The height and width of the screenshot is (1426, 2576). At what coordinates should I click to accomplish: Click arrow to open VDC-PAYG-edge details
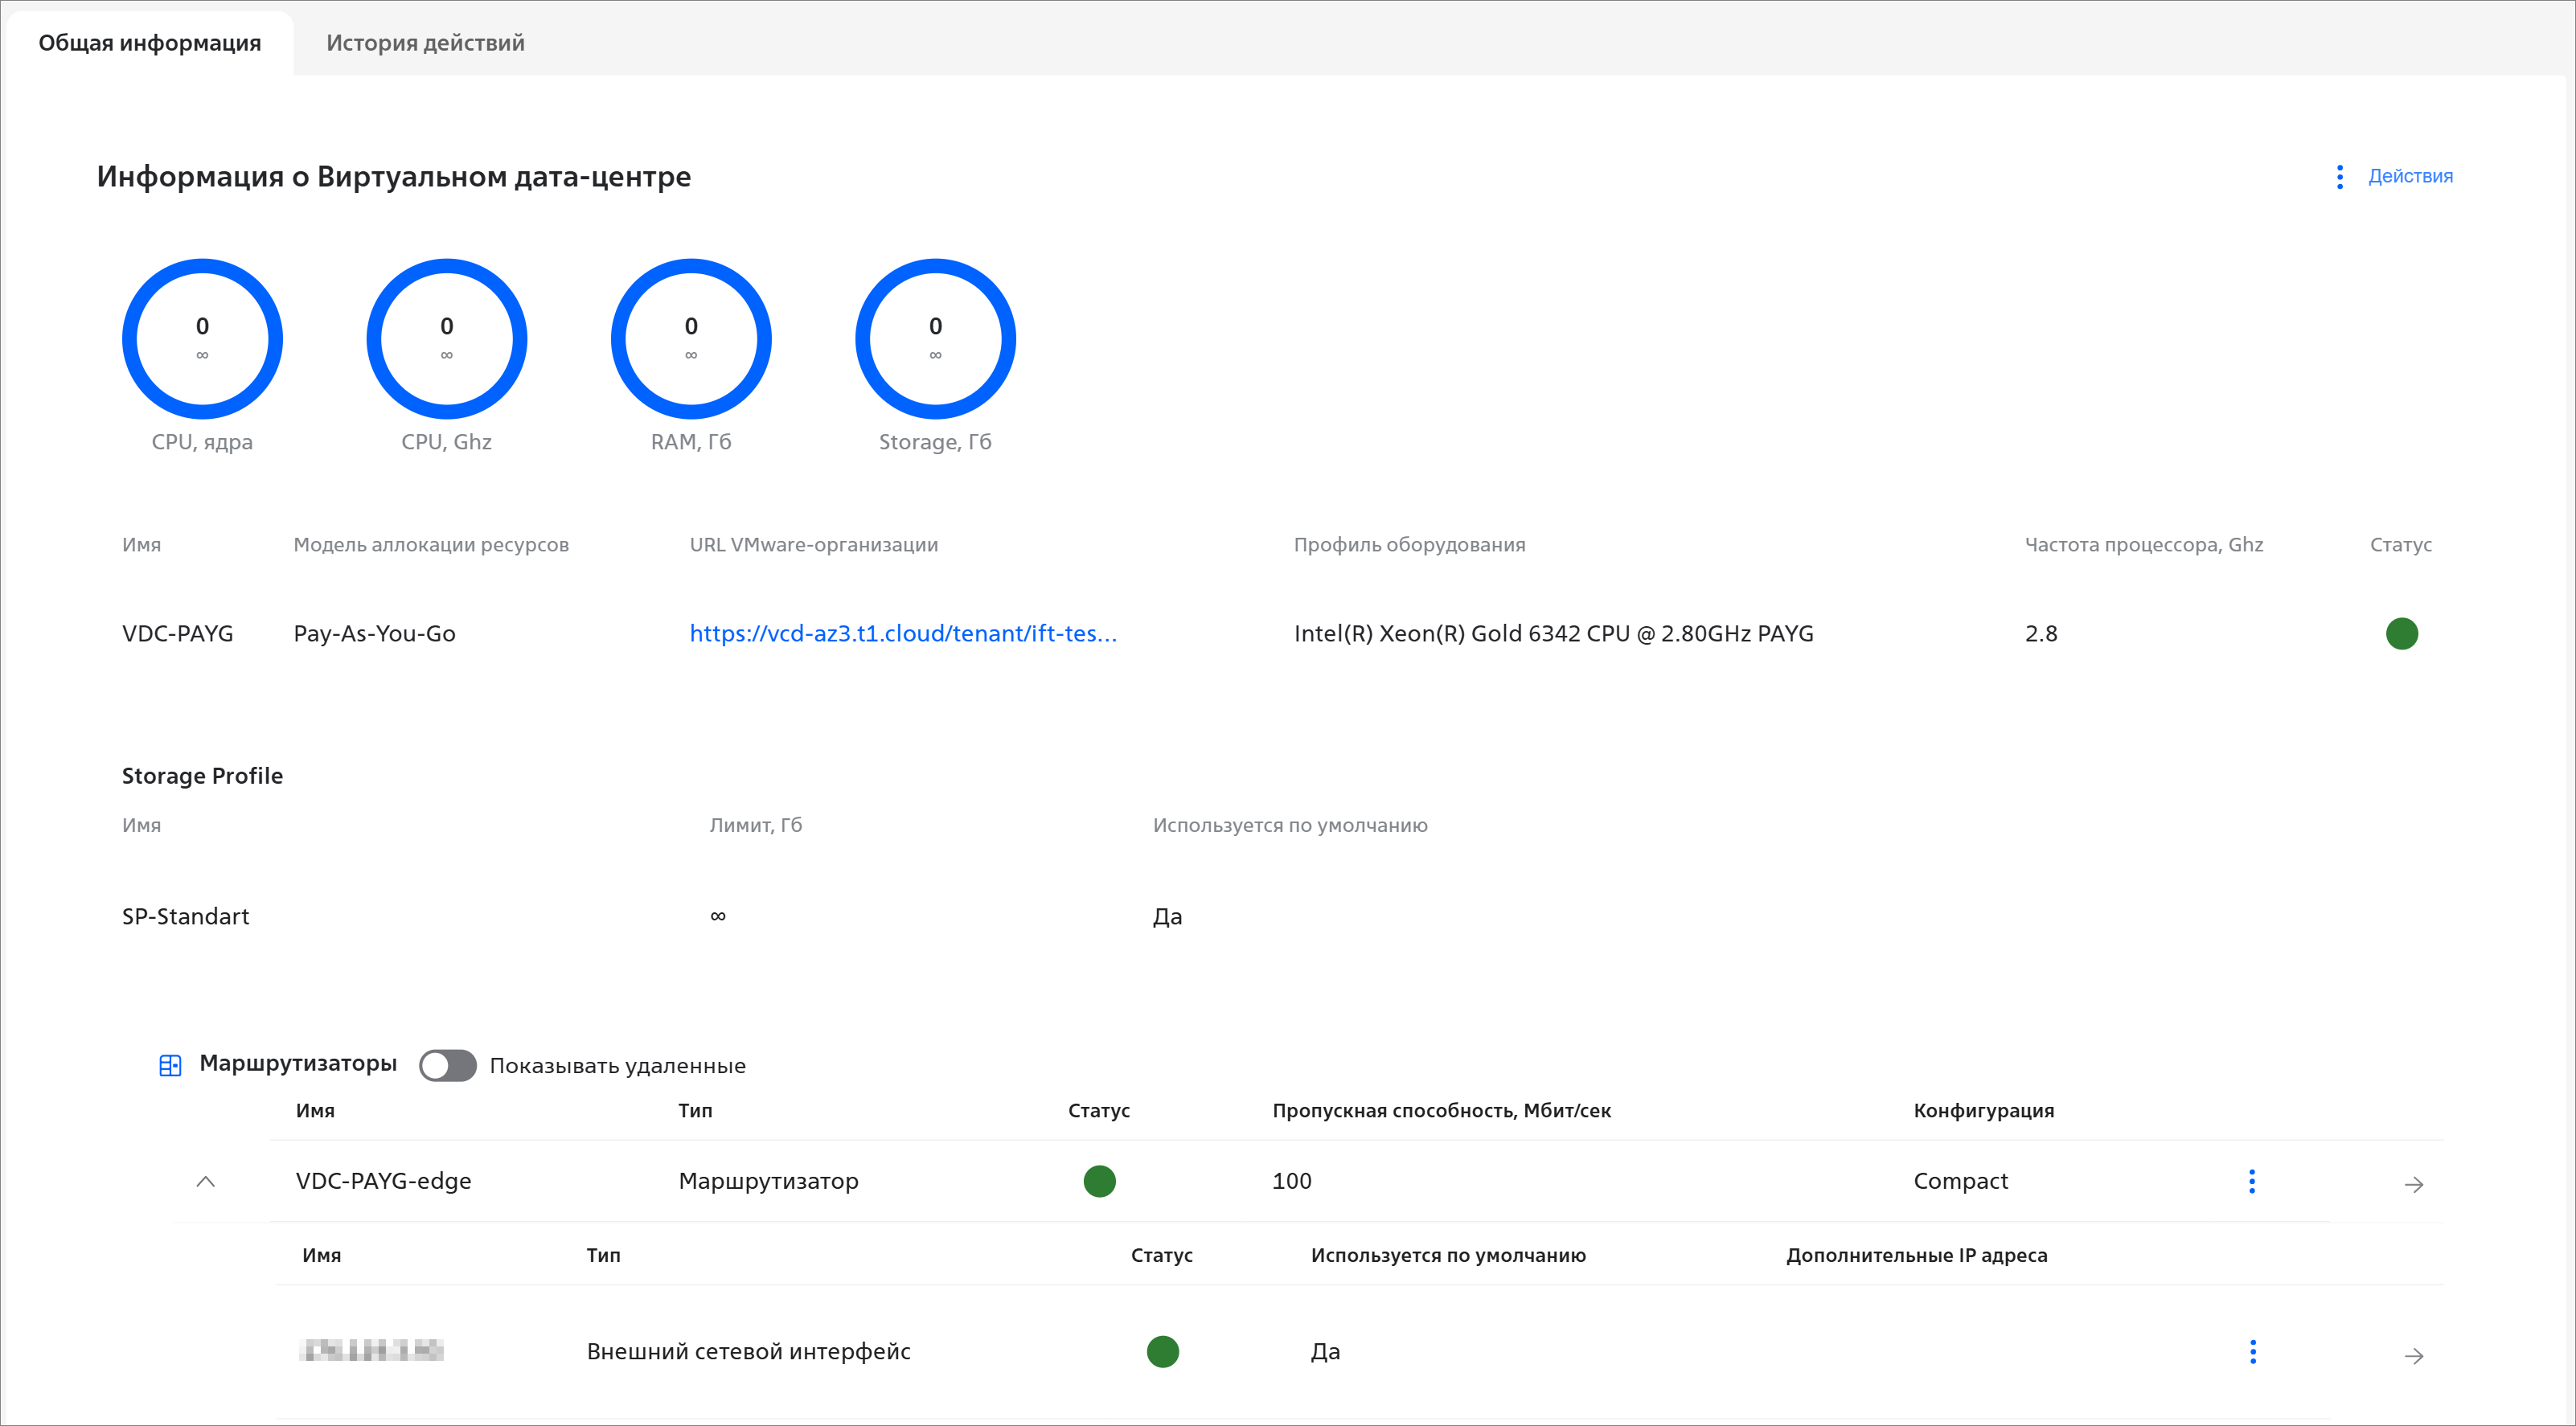(x=2413, y=1184)
